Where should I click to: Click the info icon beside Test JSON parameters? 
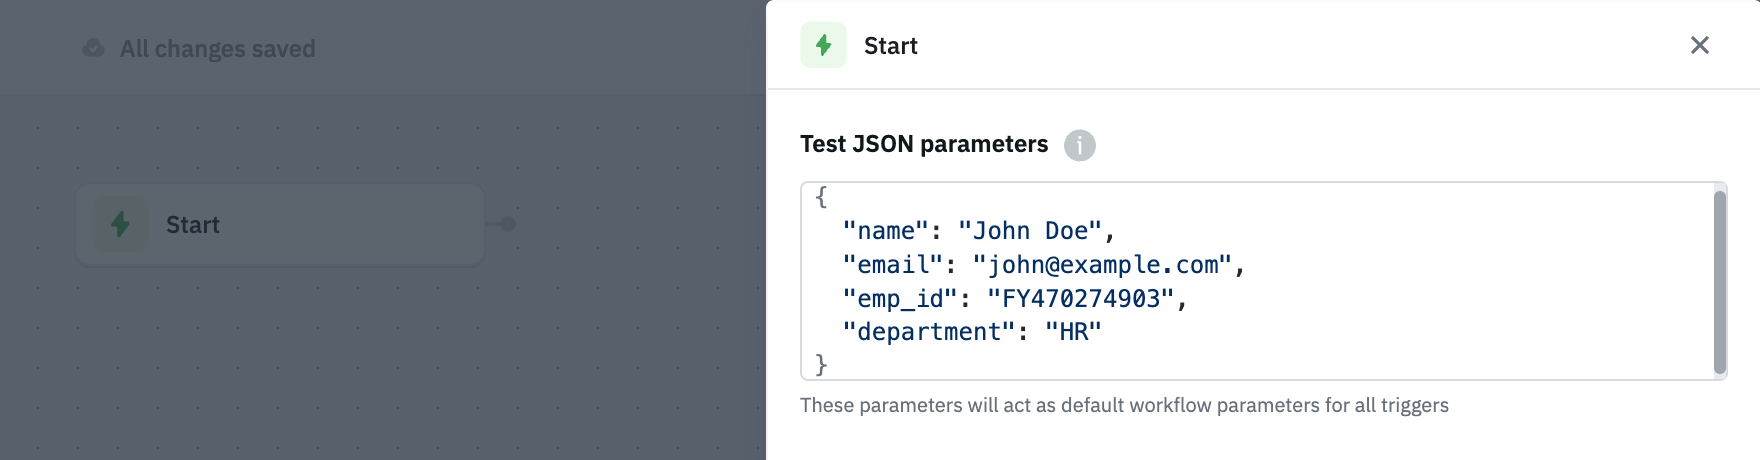tap(1079, 145)
